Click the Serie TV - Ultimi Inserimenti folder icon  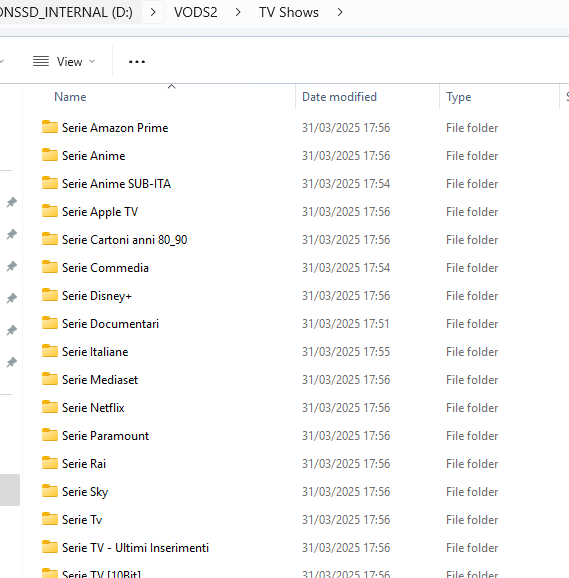click(x=50, y=547)
